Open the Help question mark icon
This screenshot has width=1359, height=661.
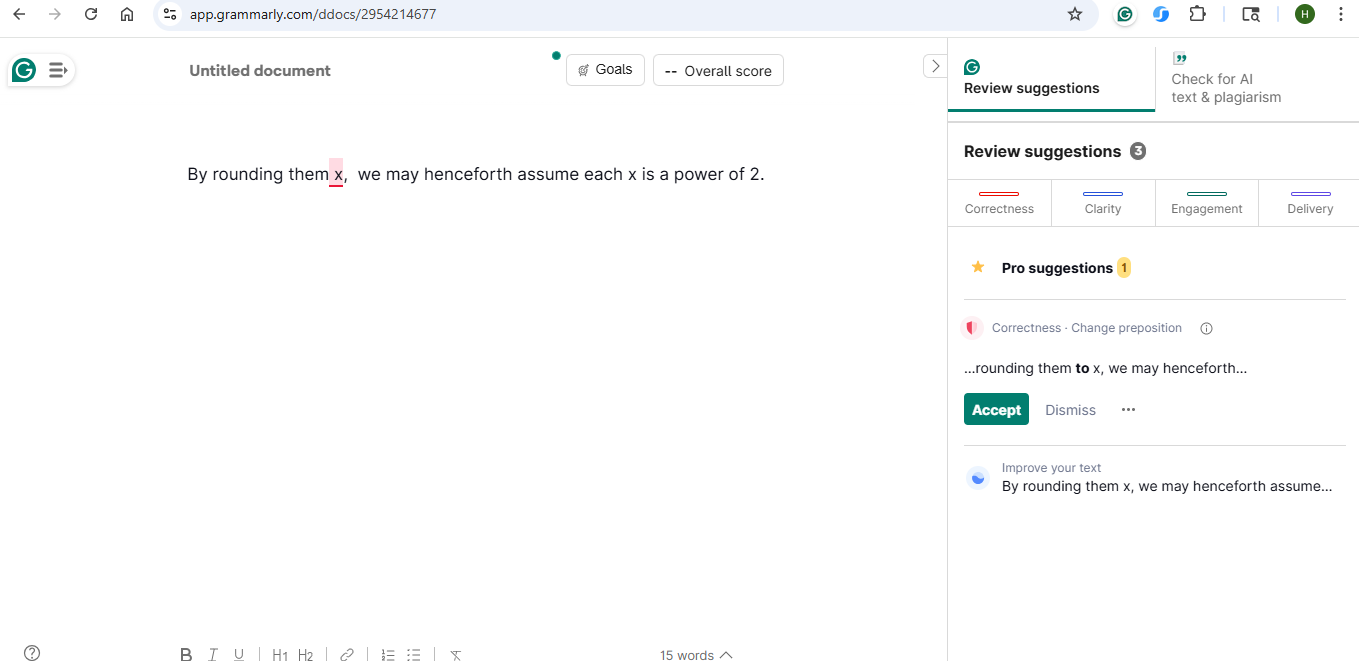pos(32,653)
